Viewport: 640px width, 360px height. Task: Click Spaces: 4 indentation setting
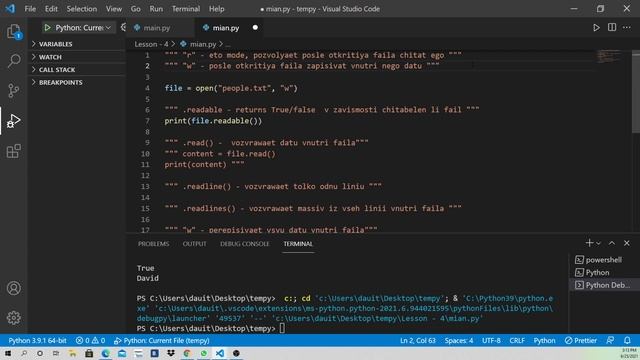click(459, 340)
